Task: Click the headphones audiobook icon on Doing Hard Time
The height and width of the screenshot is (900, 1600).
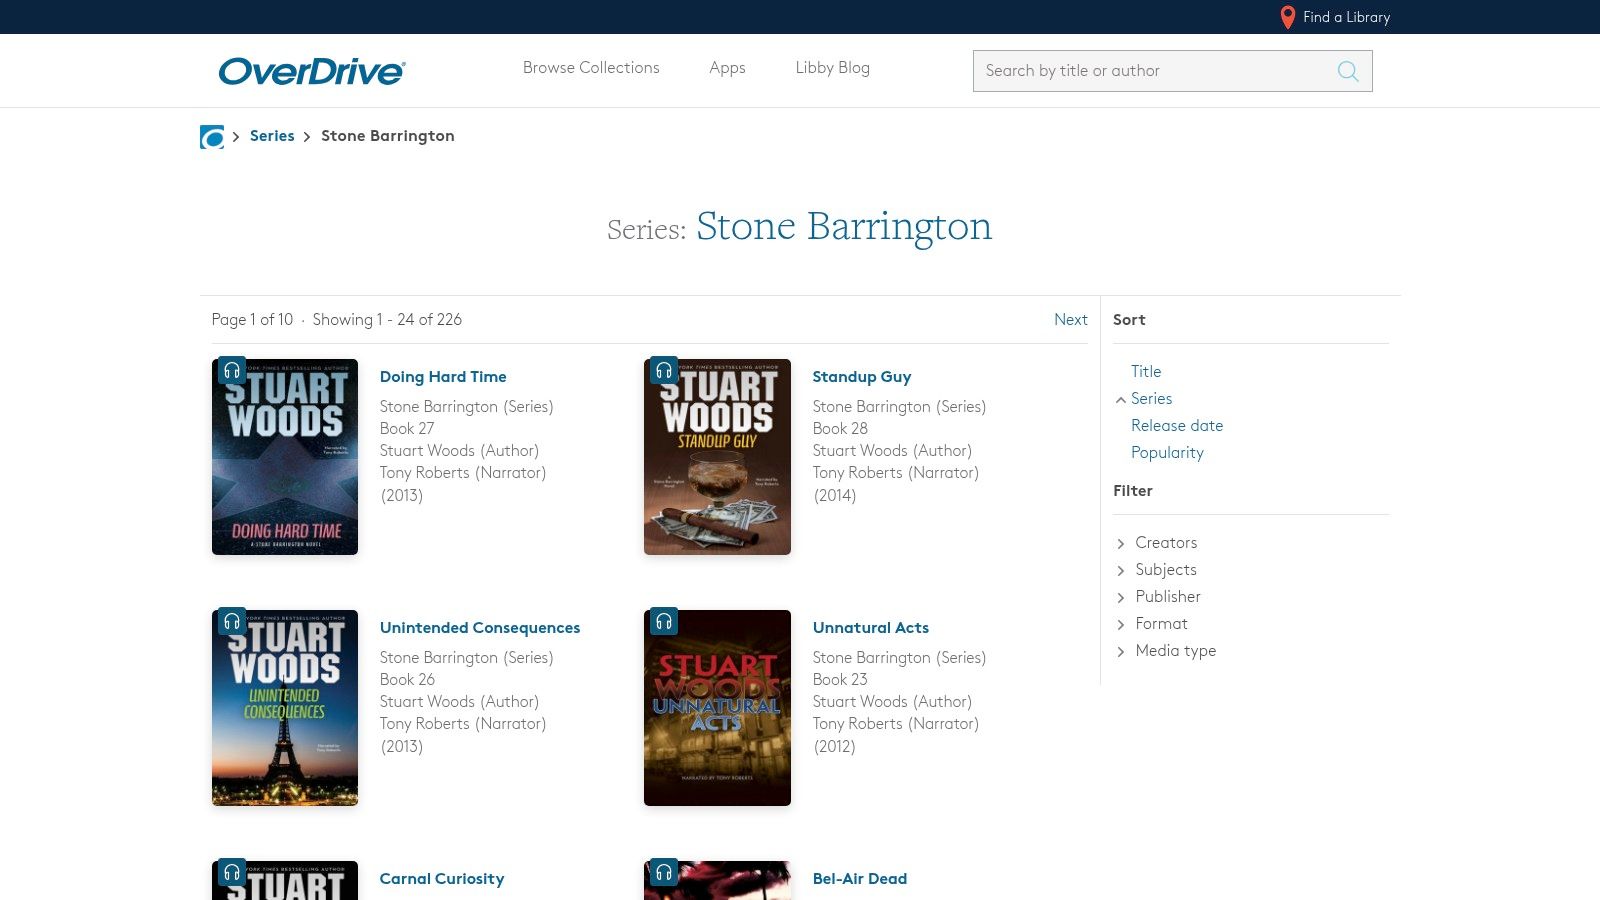Action: point(233,370)
